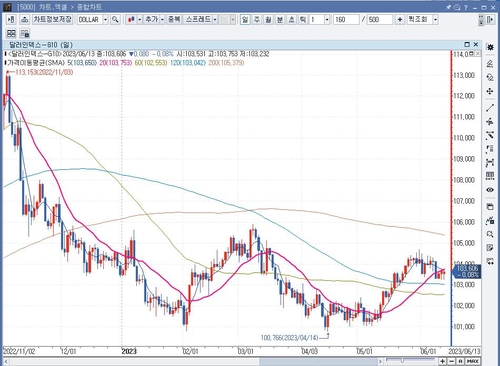Image resolution: width=500 pixels, height=366 pixels.
Task: Select minute period 분 toggle
Action: point(280,20)
